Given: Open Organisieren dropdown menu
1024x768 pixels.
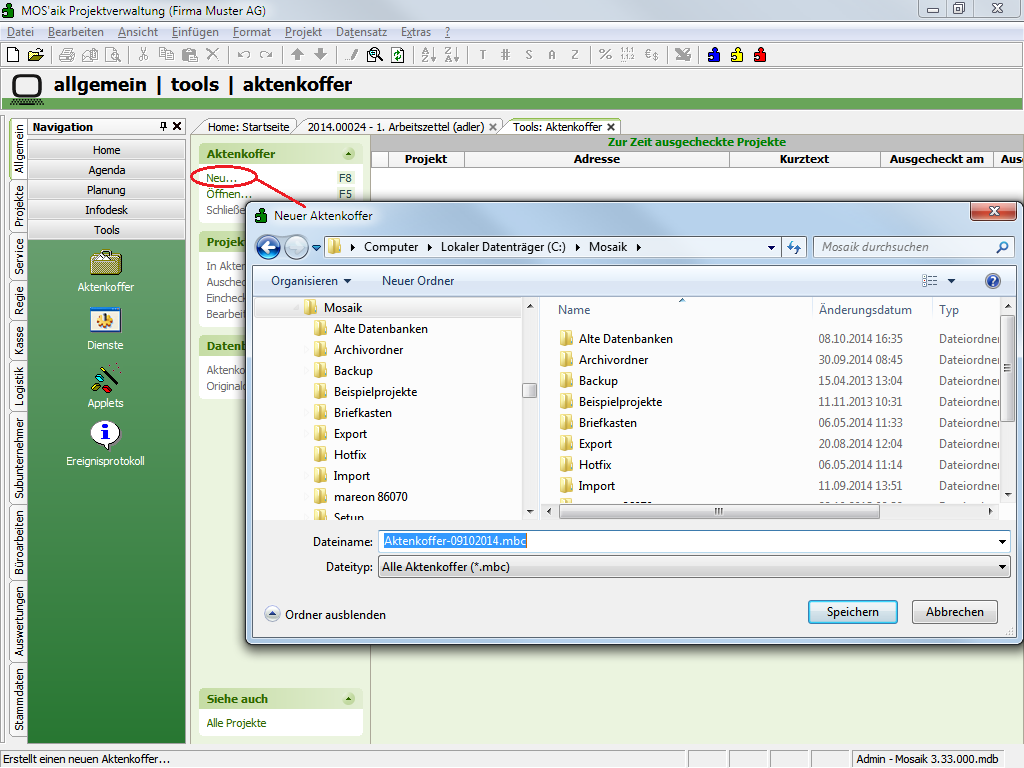Looking at the screenshot, I should [311, 281].
